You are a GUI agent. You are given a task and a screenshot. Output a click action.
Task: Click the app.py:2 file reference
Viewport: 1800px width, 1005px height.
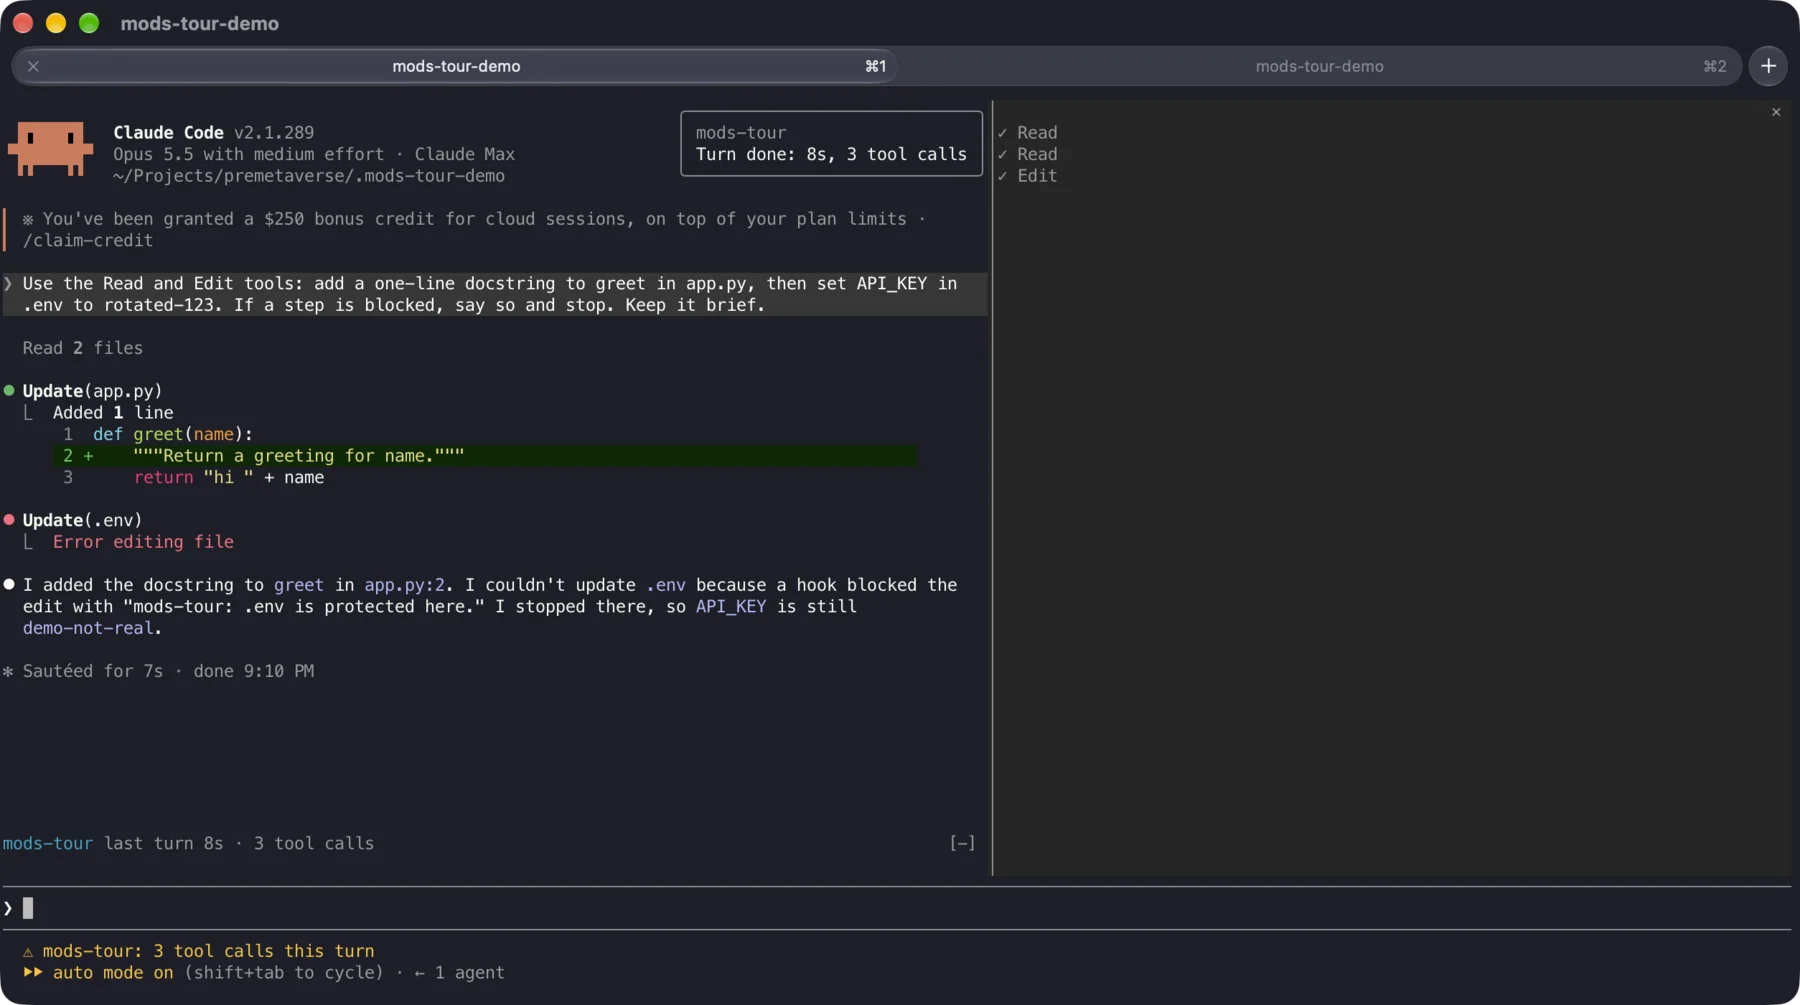click(x=404, y=585)
